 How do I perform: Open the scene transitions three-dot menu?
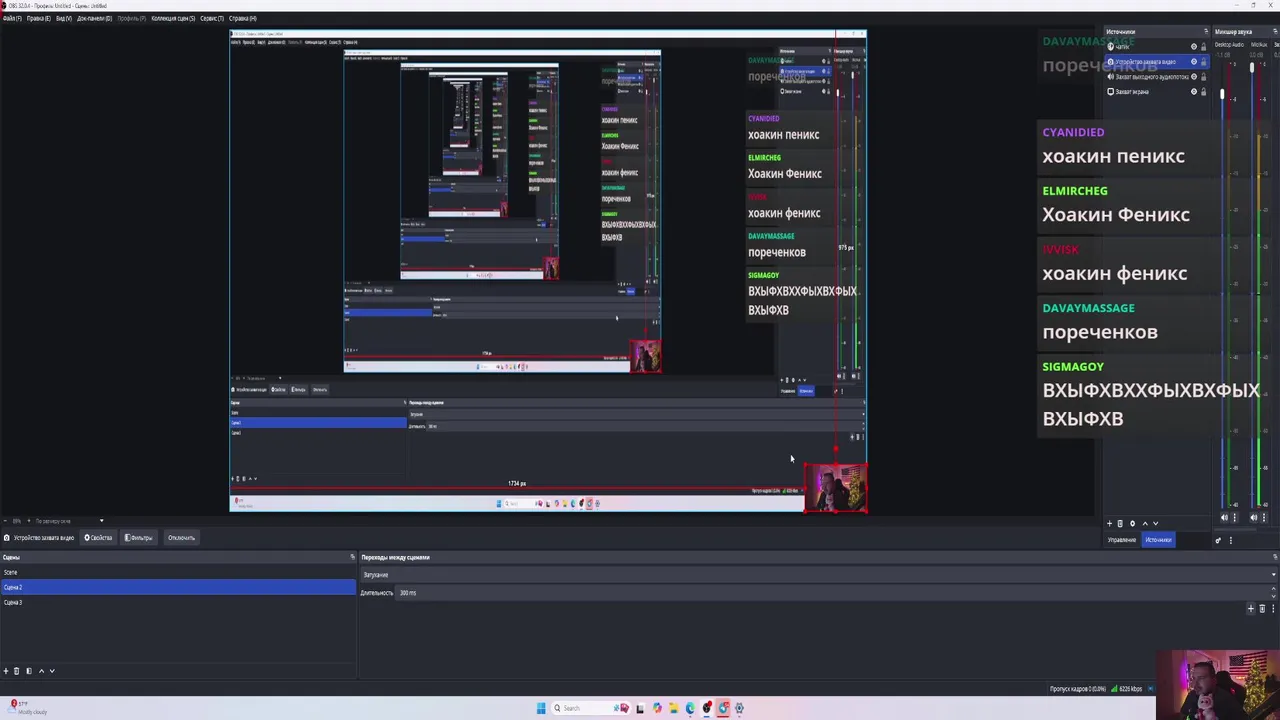coord(1272,609)
